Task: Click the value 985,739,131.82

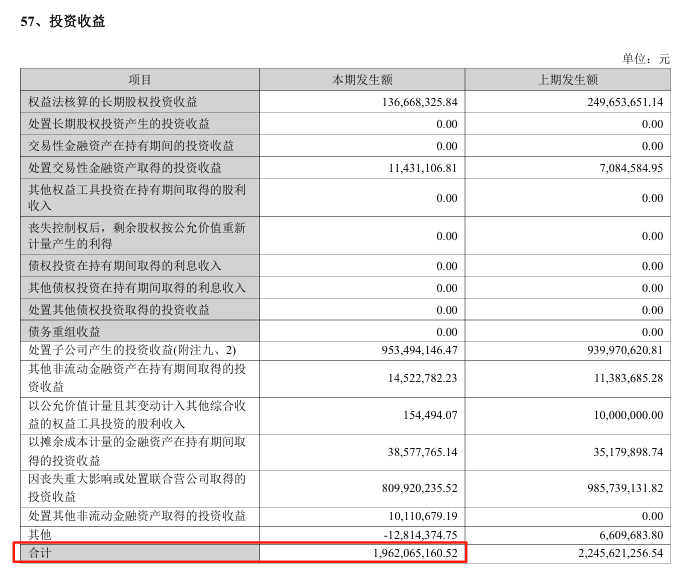Action: (x=625, y=488)
